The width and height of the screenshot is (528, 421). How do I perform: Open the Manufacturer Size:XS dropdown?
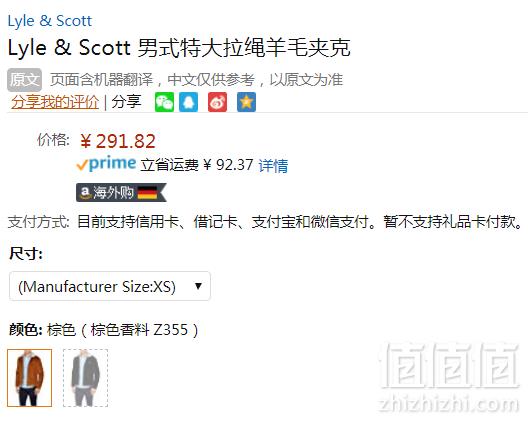[x=110, y=286]
